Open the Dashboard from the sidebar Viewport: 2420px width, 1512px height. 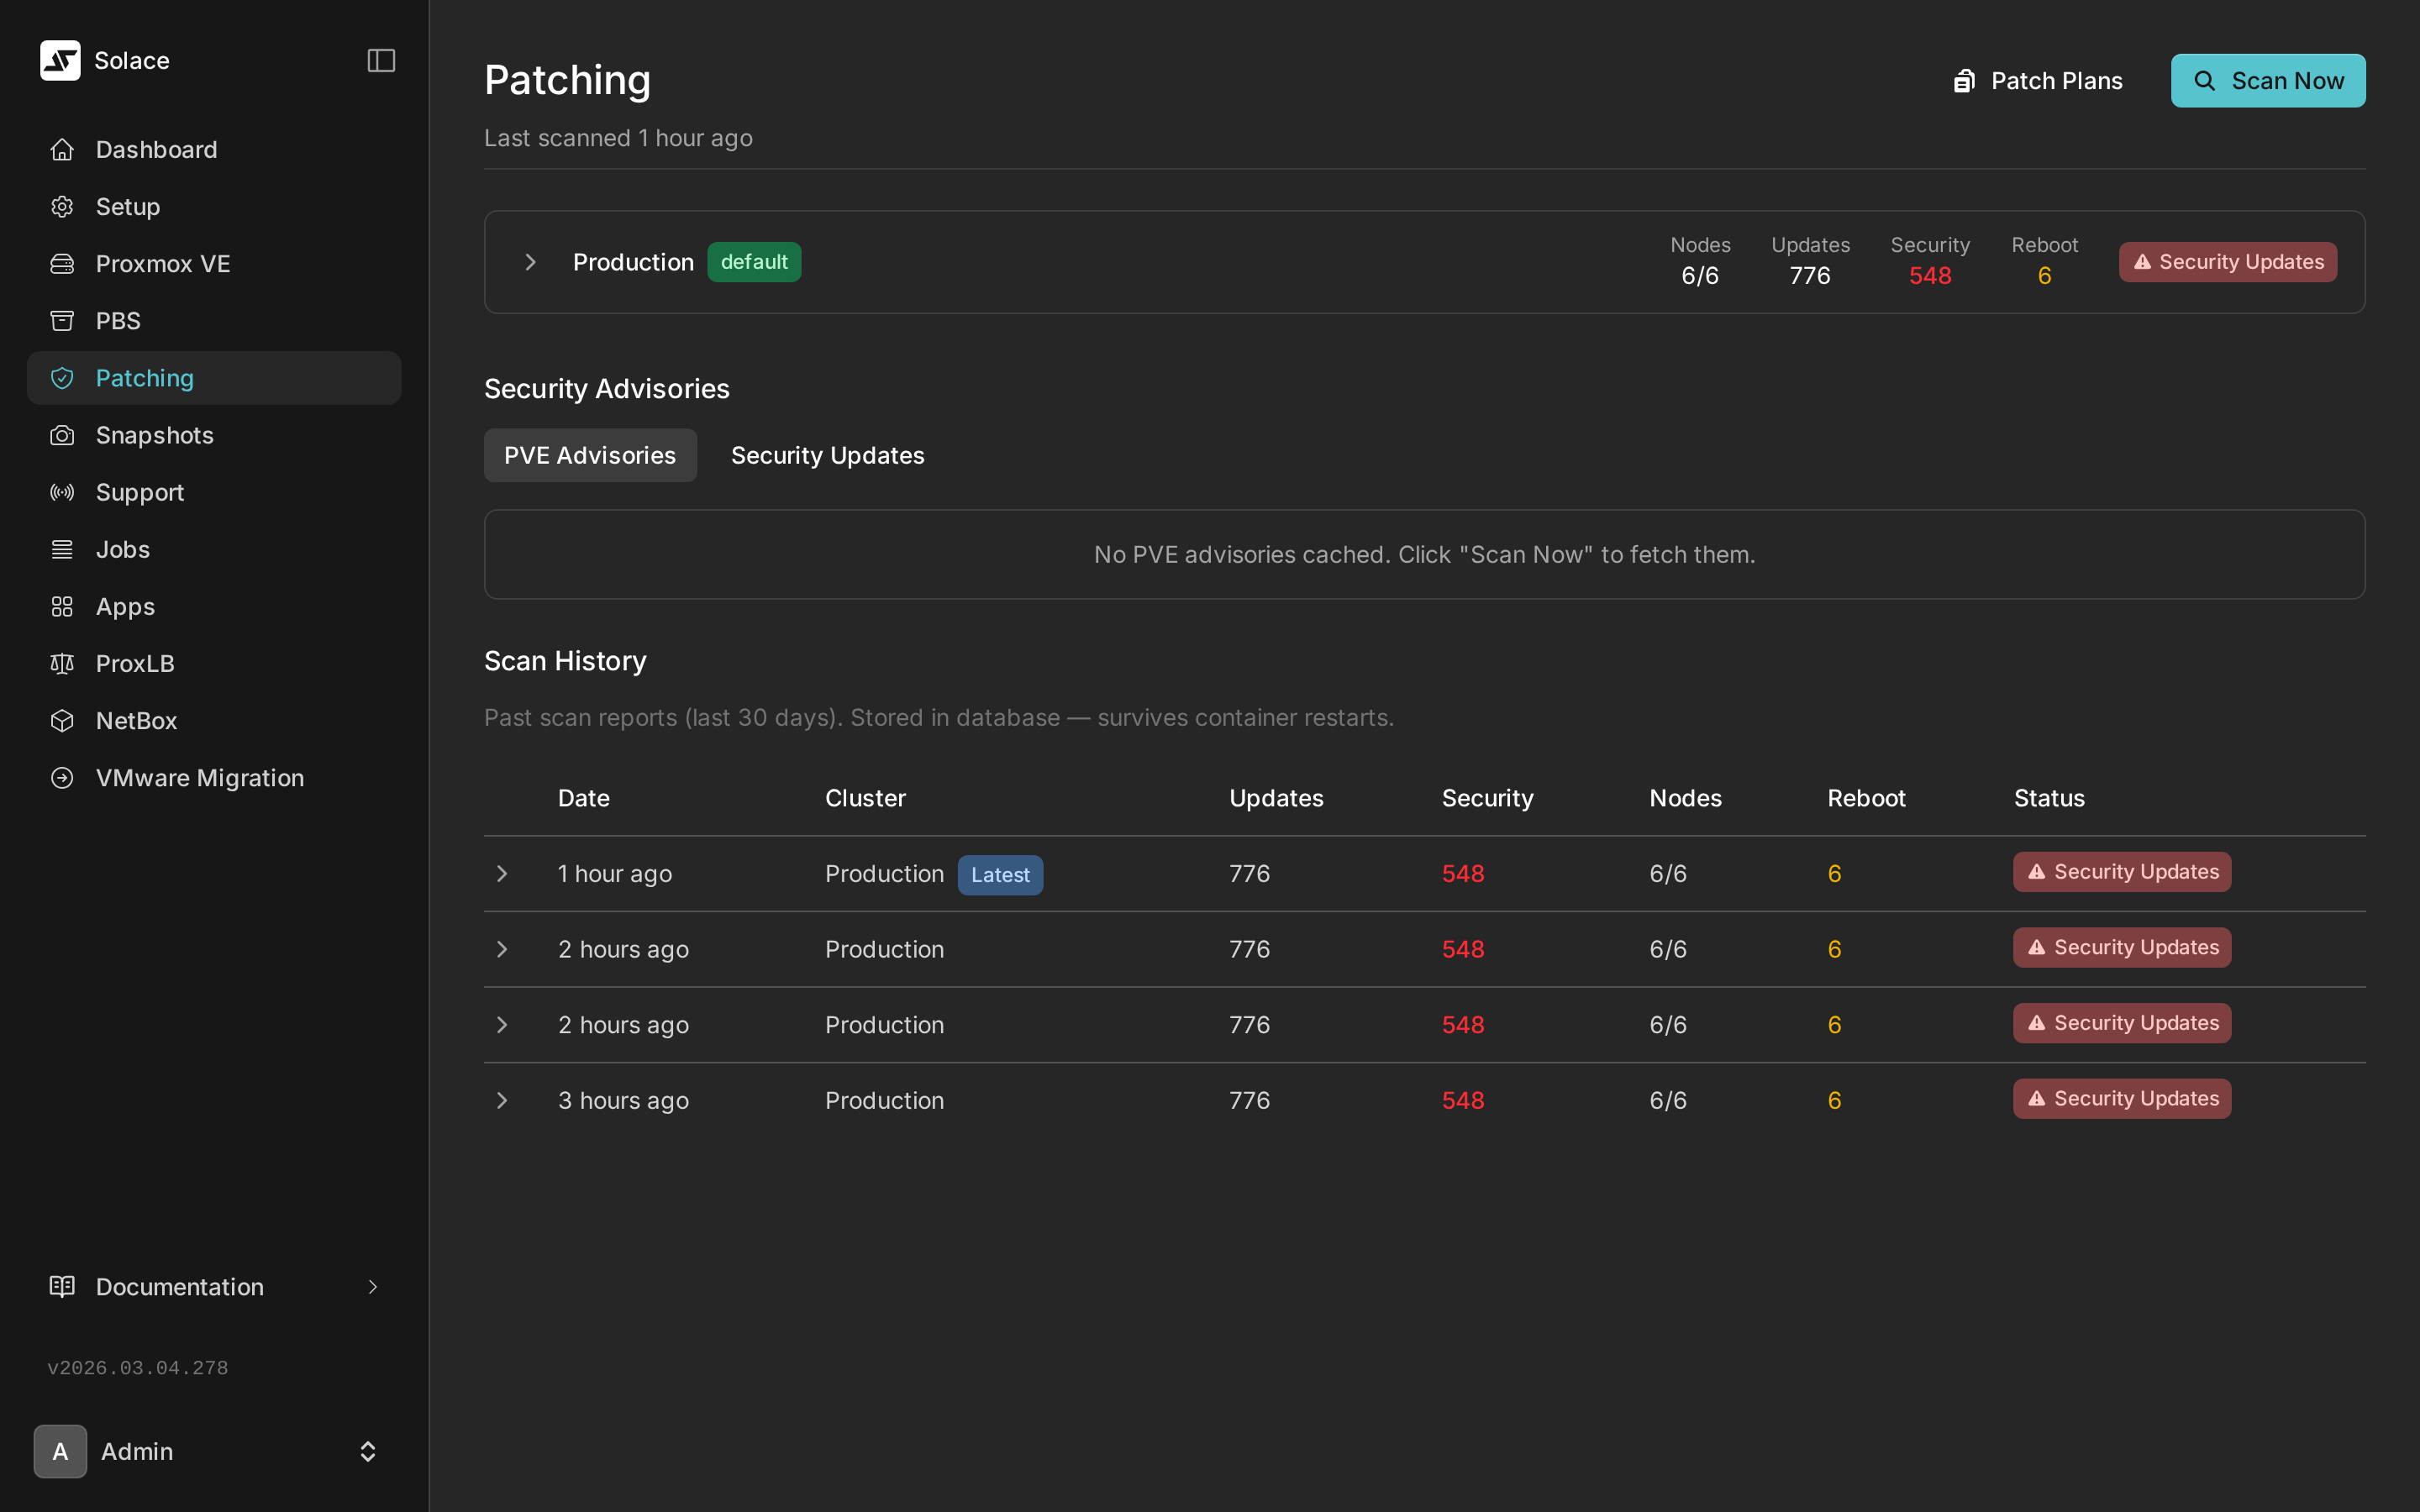coord(156,149)
